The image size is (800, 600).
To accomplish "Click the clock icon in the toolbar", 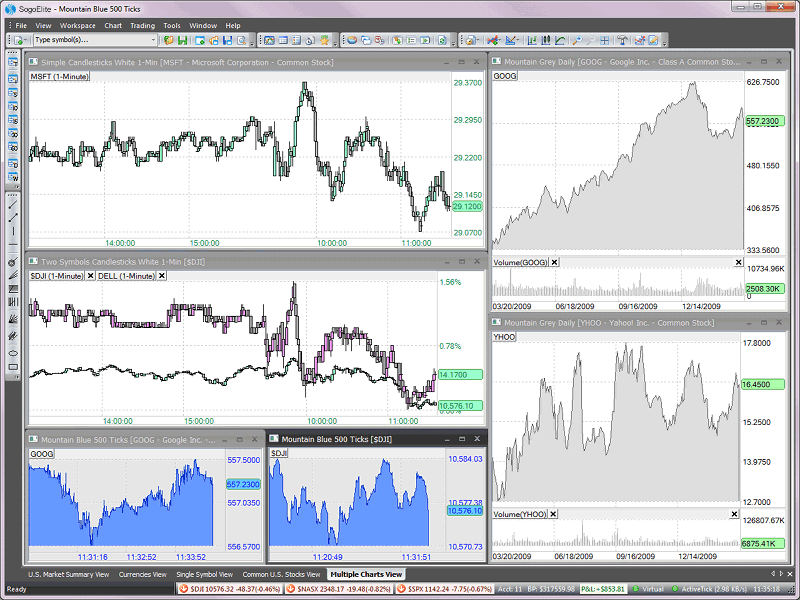I will pyautogui.click(x=310, y=40).
